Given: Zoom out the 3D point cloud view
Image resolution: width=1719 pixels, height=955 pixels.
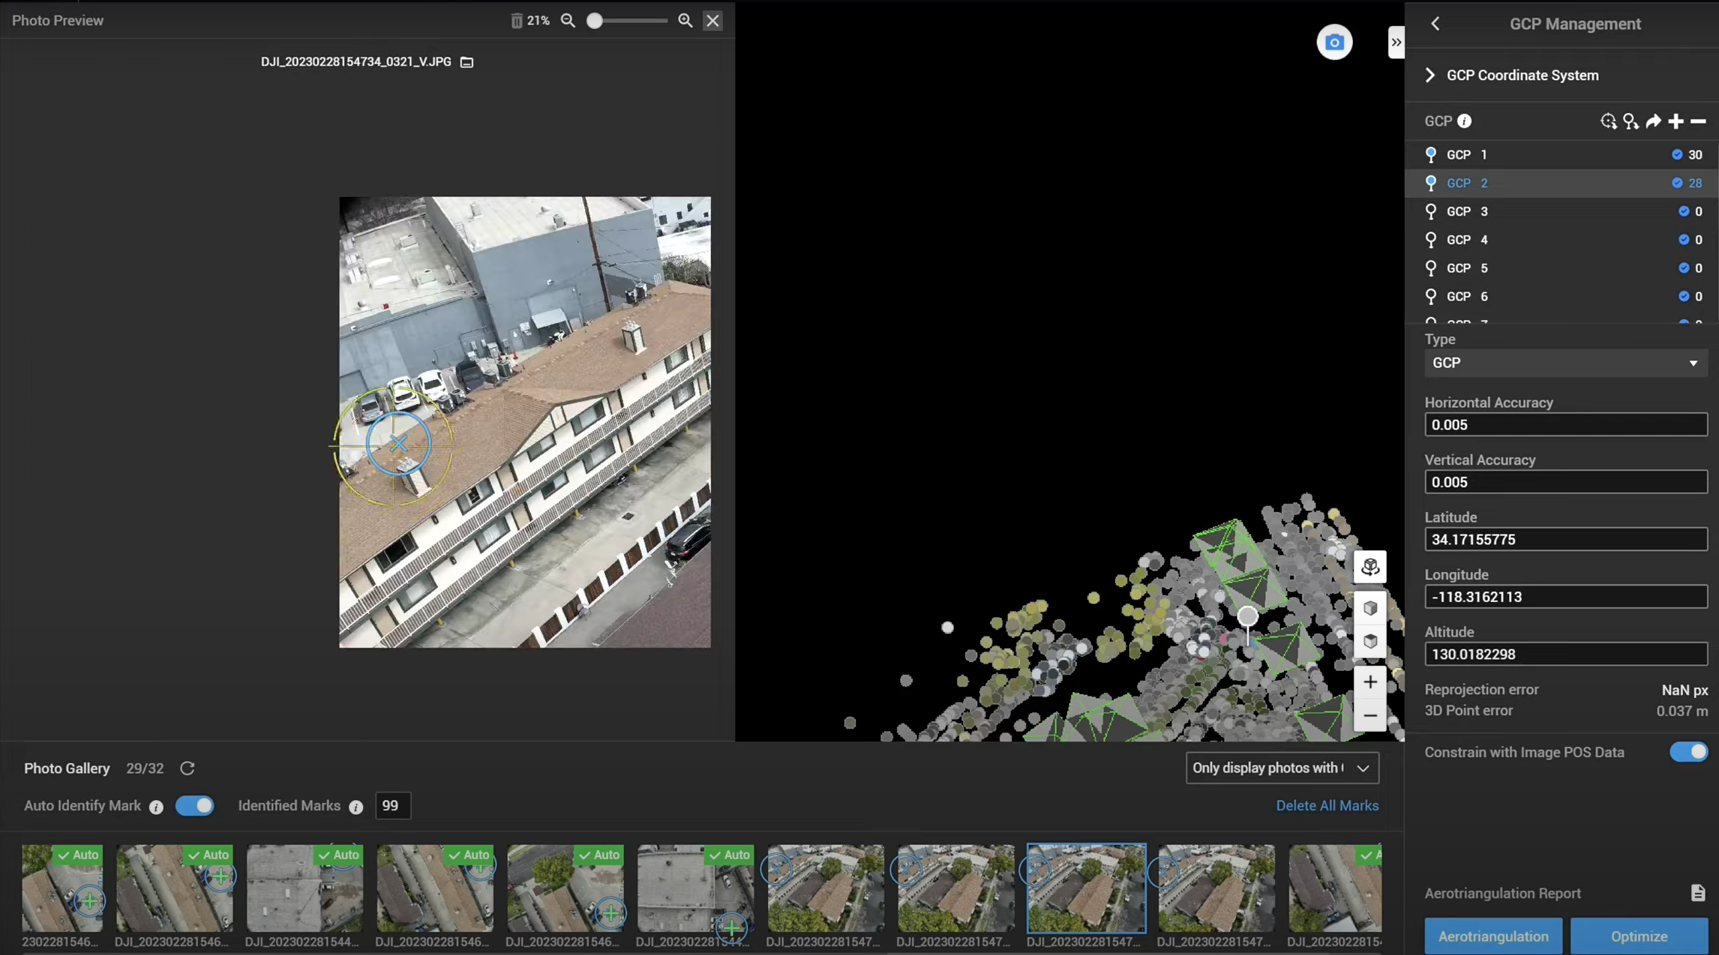Looking at the screenshot, I should click(1370, 716).
